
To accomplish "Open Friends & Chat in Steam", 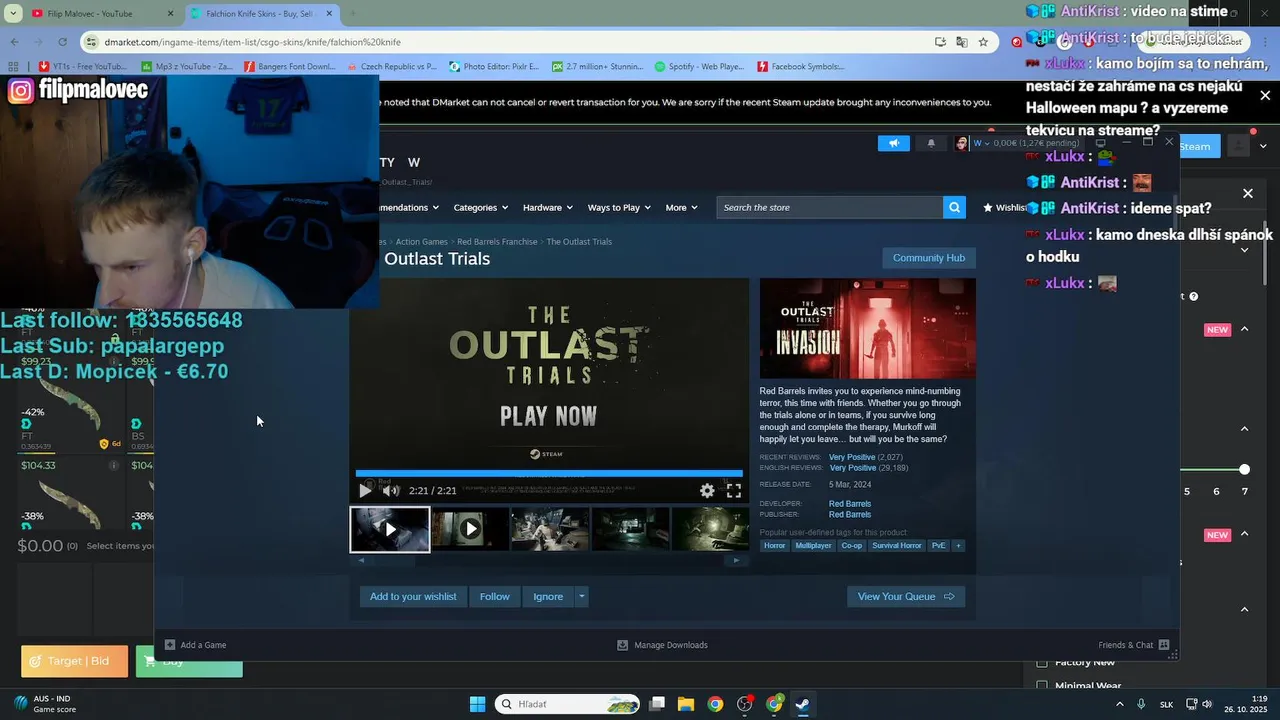I will coord(1134,645).
